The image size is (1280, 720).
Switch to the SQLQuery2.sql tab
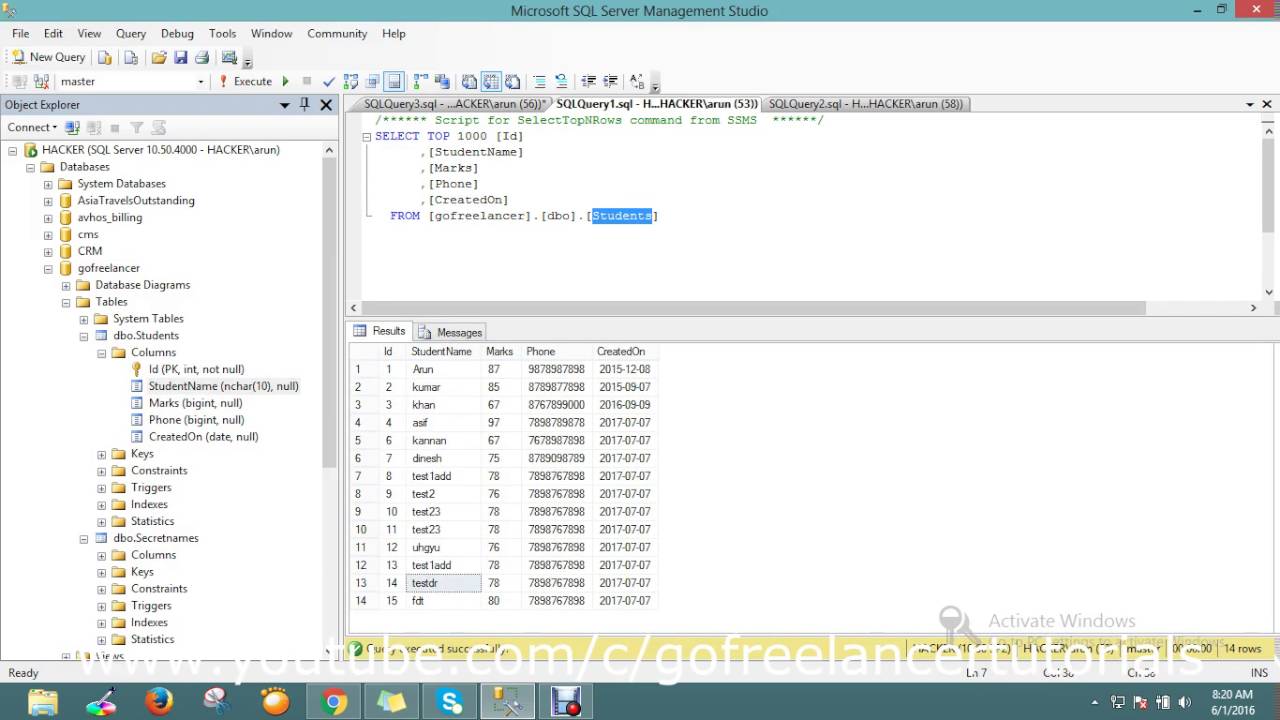866,104
